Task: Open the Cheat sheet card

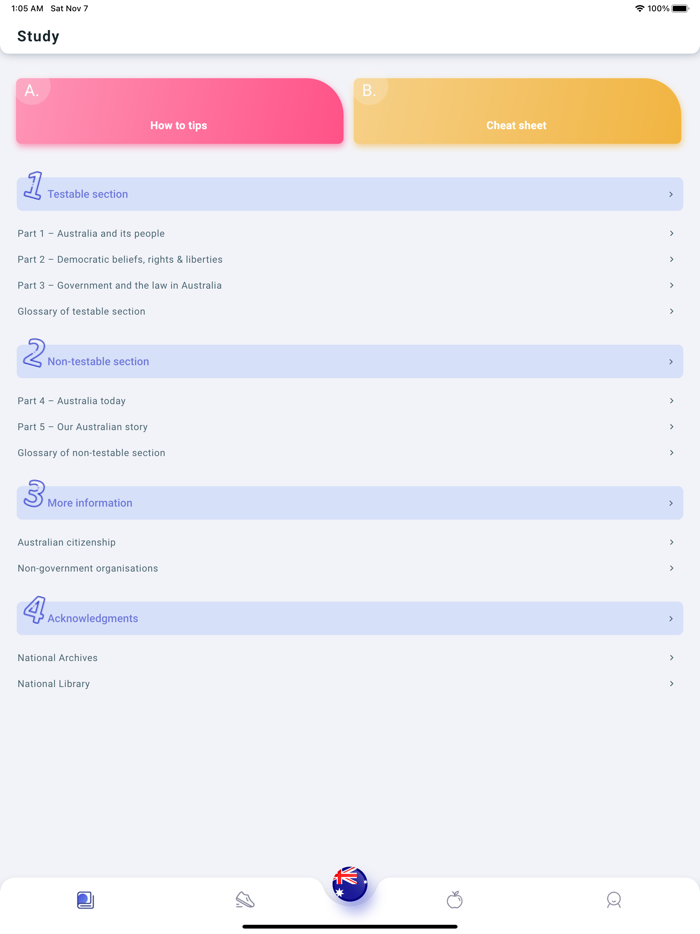Action: point(517,111)
